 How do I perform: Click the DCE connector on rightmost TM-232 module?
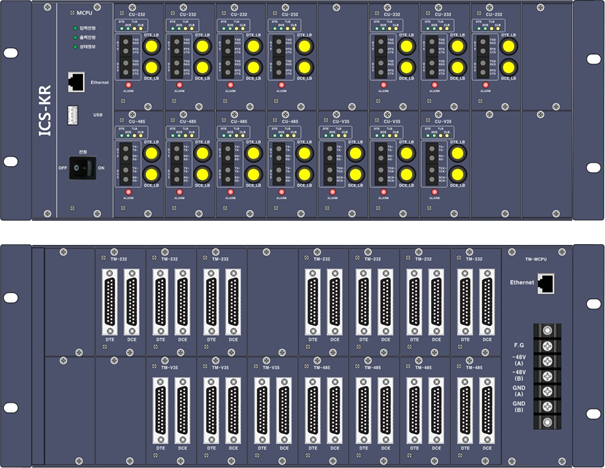click(486, 299)
